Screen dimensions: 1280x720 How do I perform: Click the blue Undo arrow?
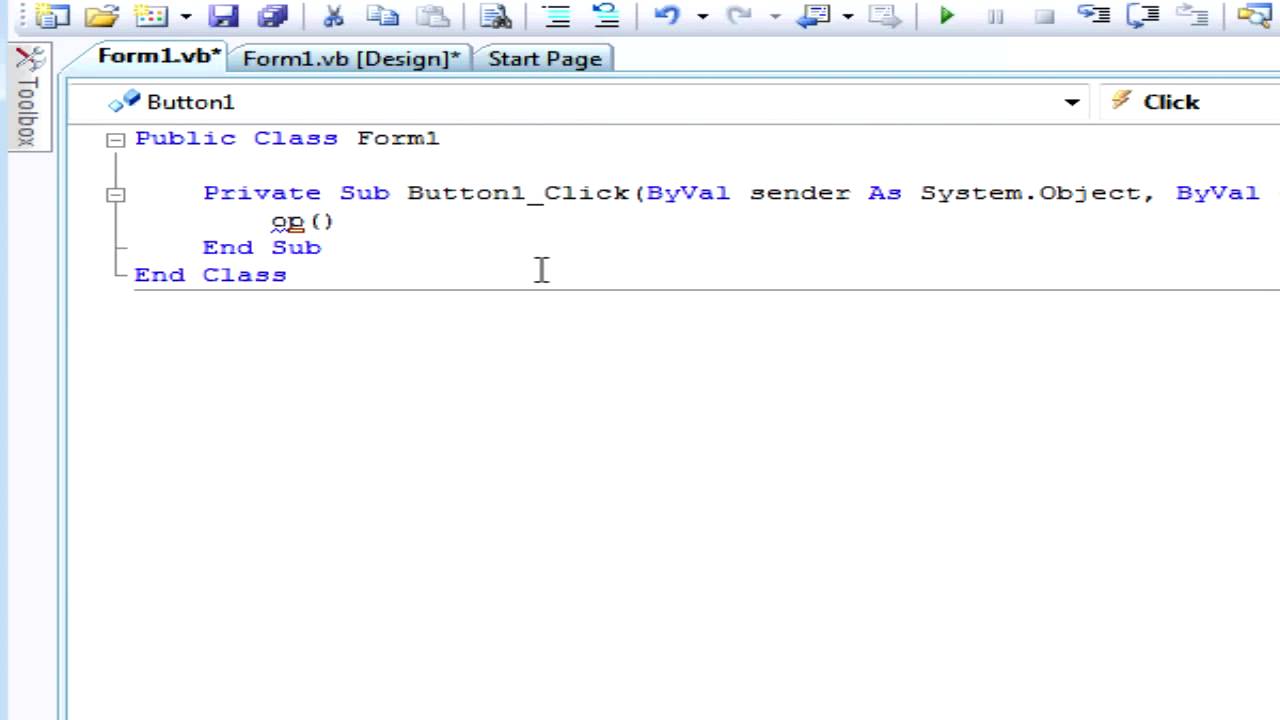(668, 16)
